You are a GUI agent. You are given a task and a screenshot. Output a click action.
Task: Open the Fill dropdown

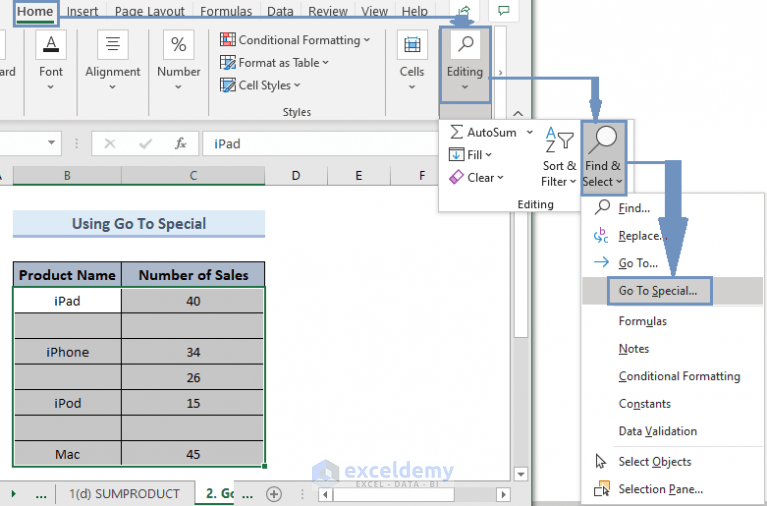click(x=470, y=155)
